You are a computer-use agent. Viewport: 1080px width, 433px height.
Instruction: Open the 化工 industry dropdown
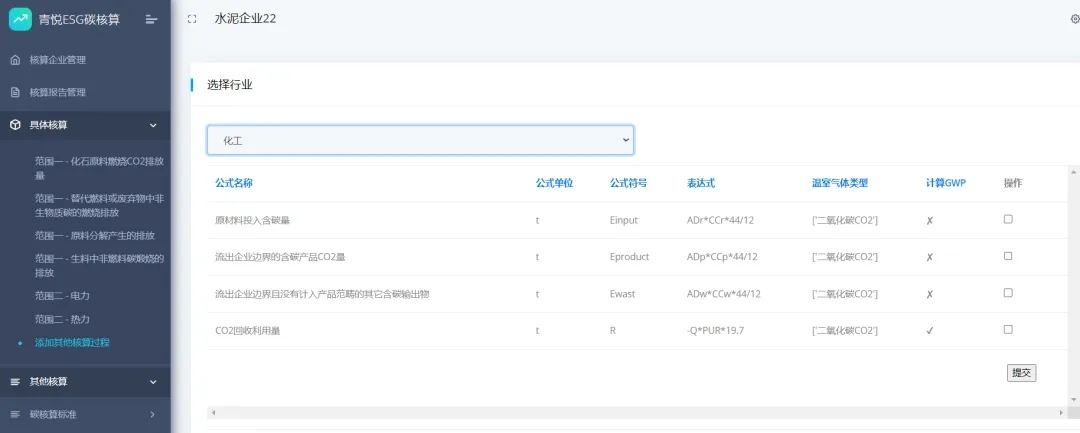click(420, 141)
